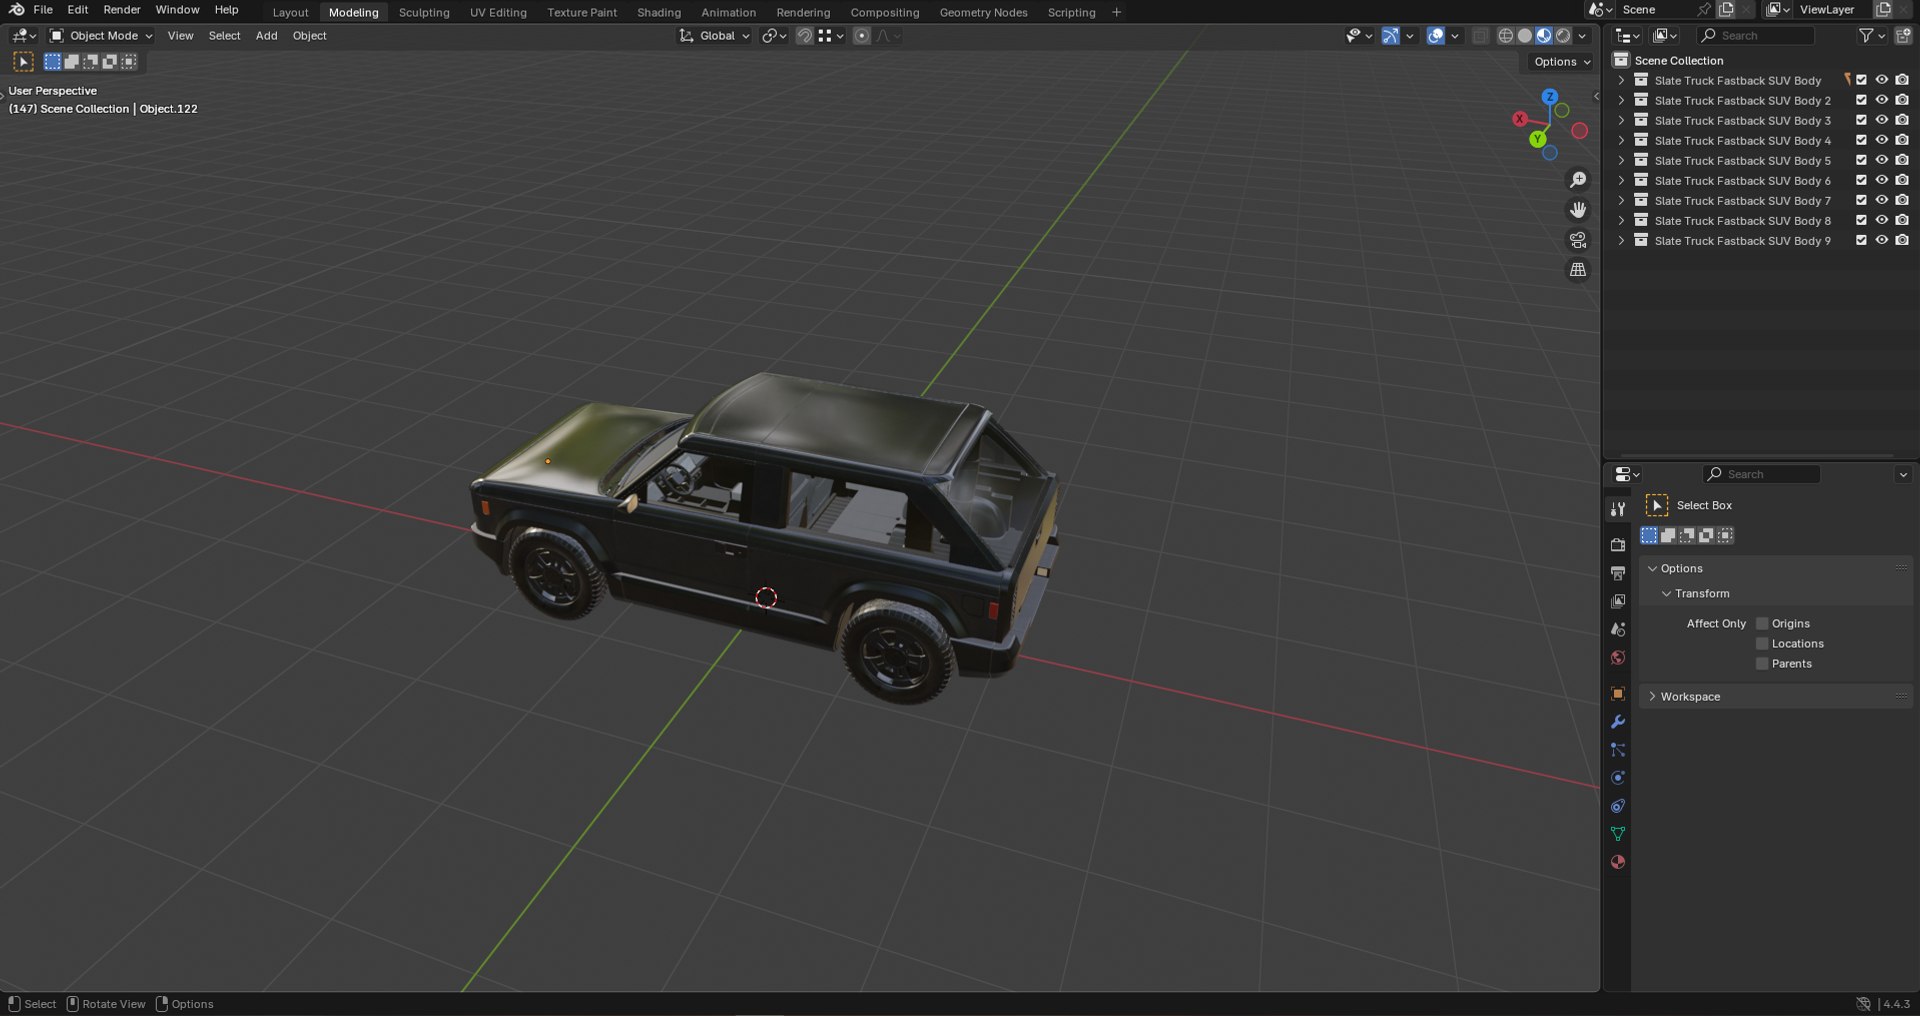Image resolution: width=1920 pixels, height=1016 pixels.
Task: Click the viewport Options button
Action: pos(1562,62)
